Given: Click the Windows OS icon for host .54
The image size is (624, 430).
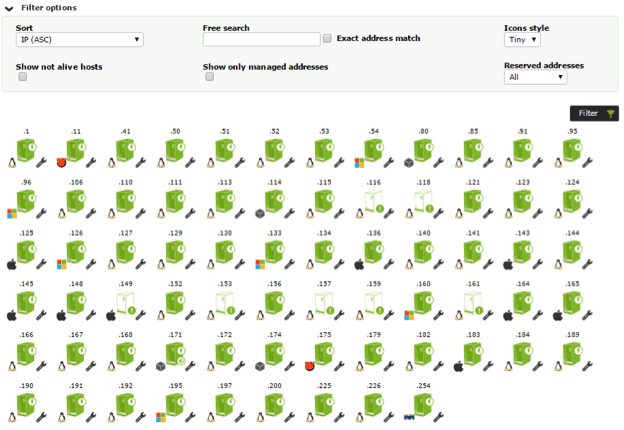Looking at the screenshot, I should click(359, 163).
